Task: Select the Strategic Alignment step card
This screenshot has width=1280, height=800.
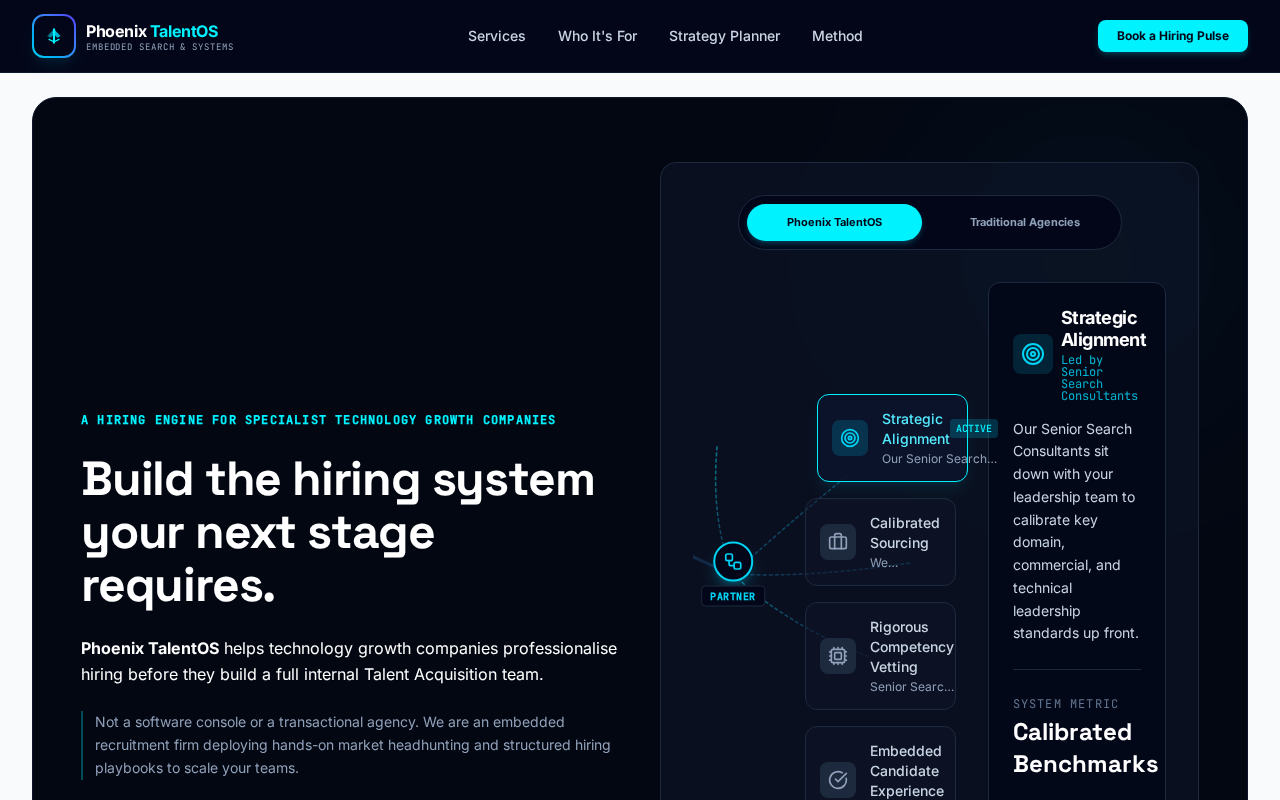Action: click(892, 438)
